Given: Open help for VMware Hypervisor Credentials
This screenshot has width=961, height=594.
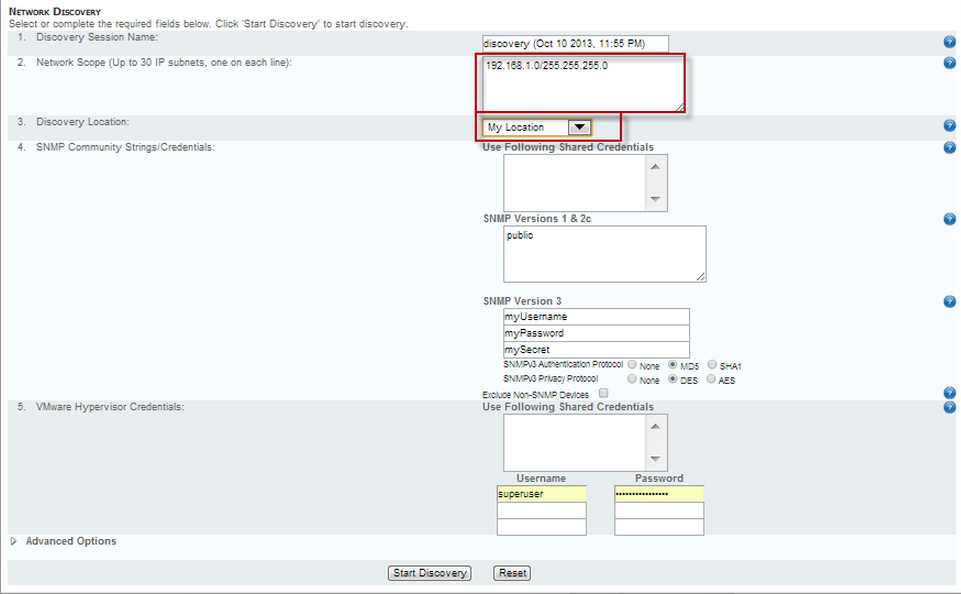Looking at the screenshot, I should pyautogui.click(x=949, y=407).
